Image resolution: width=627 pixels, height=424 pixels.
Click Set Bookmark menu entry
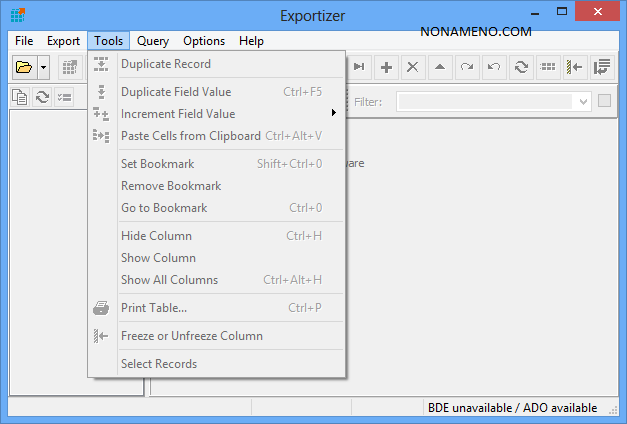coord(157,164)
